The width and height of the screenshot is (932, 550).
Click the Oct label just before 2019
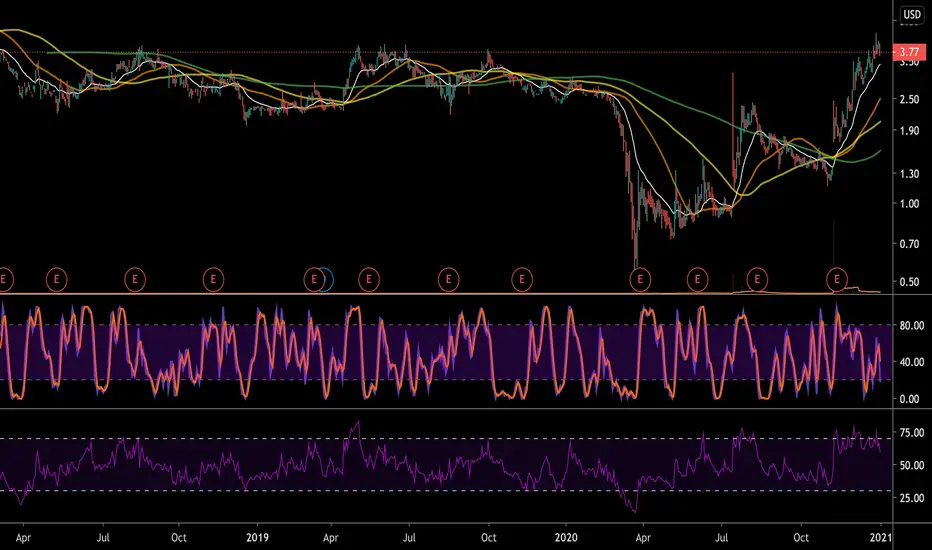click(x=179, y=538)
